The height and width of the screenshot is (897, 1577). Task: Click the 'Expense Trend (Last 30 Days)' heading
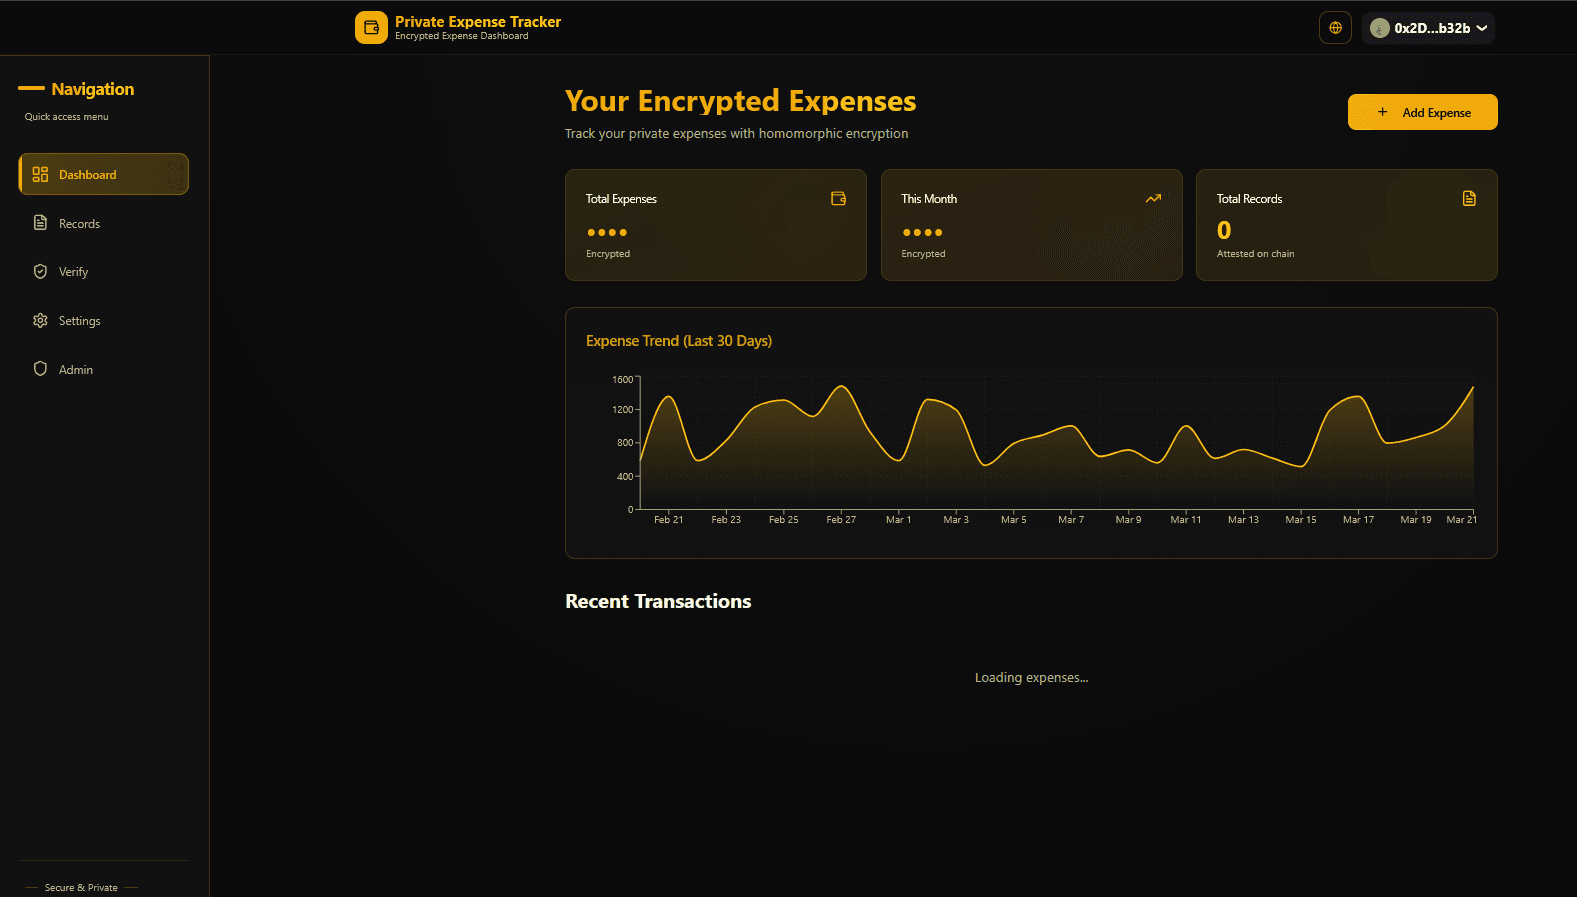(679, 341)
